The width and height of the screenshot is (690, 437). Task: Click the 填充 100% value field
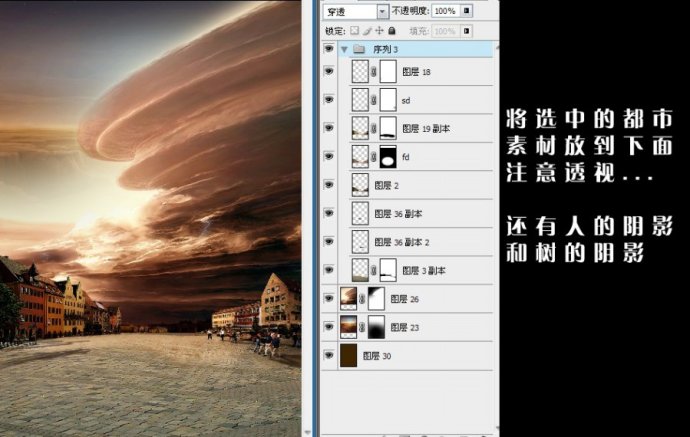click(446, 31)
